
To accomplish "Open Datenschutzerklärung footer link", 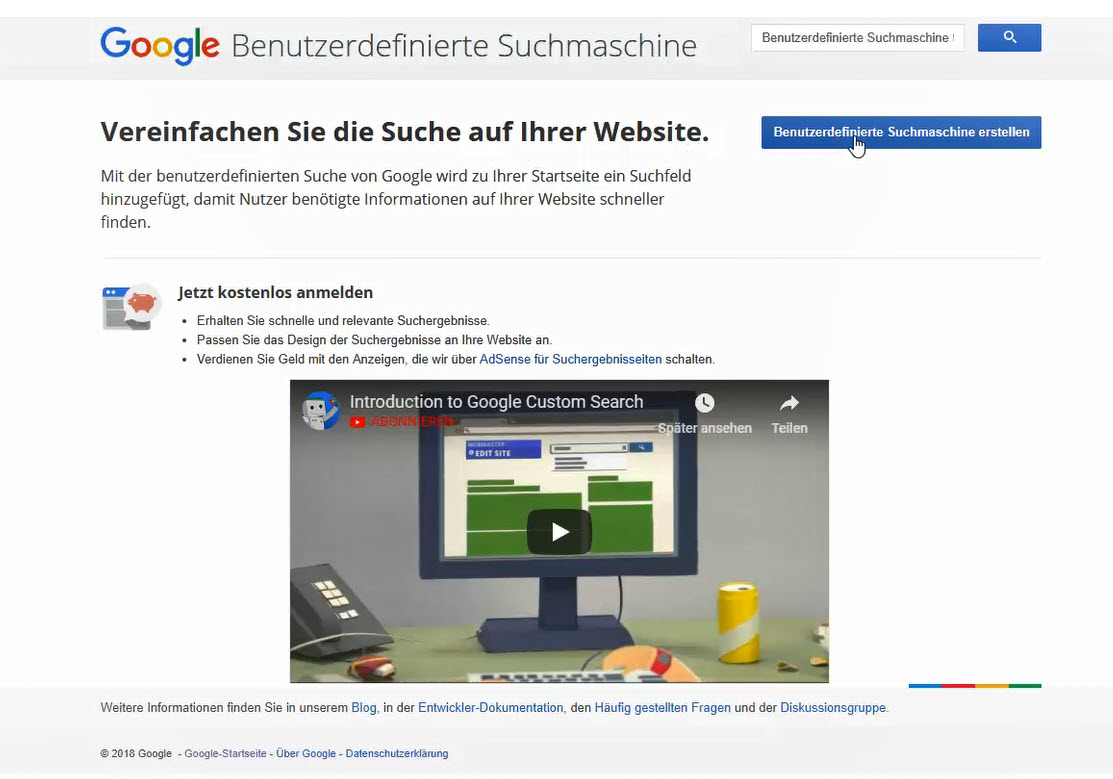I will [397, 753].
